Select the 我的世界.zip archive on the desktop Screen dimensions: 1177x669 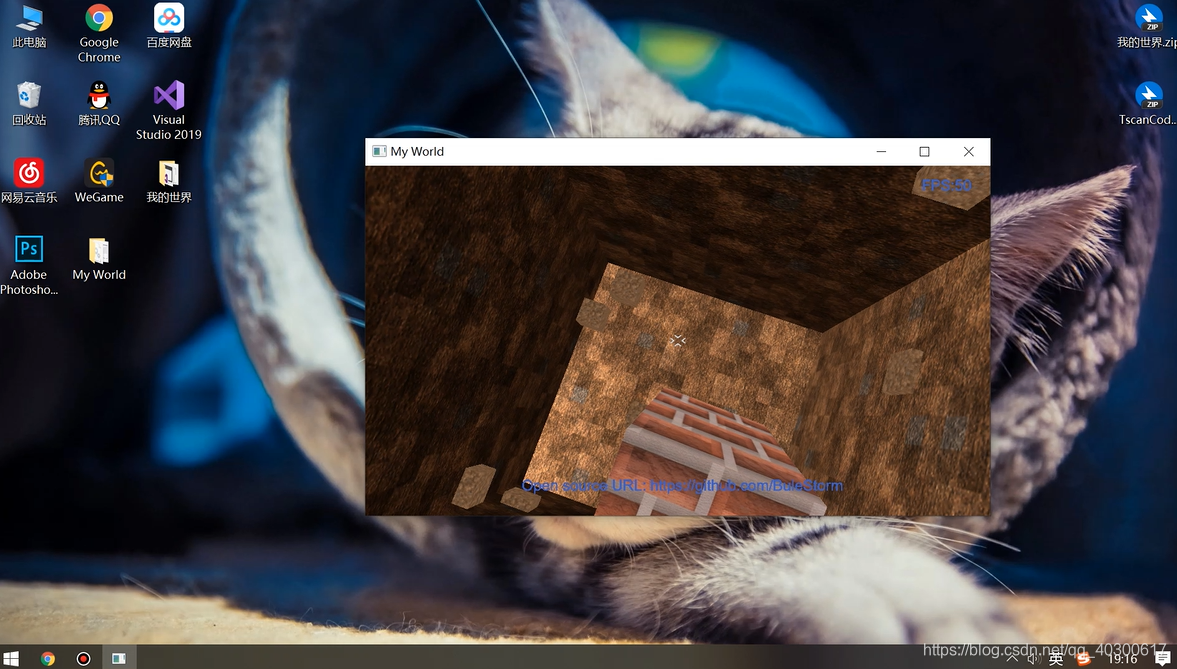[x=1148, y=26]
